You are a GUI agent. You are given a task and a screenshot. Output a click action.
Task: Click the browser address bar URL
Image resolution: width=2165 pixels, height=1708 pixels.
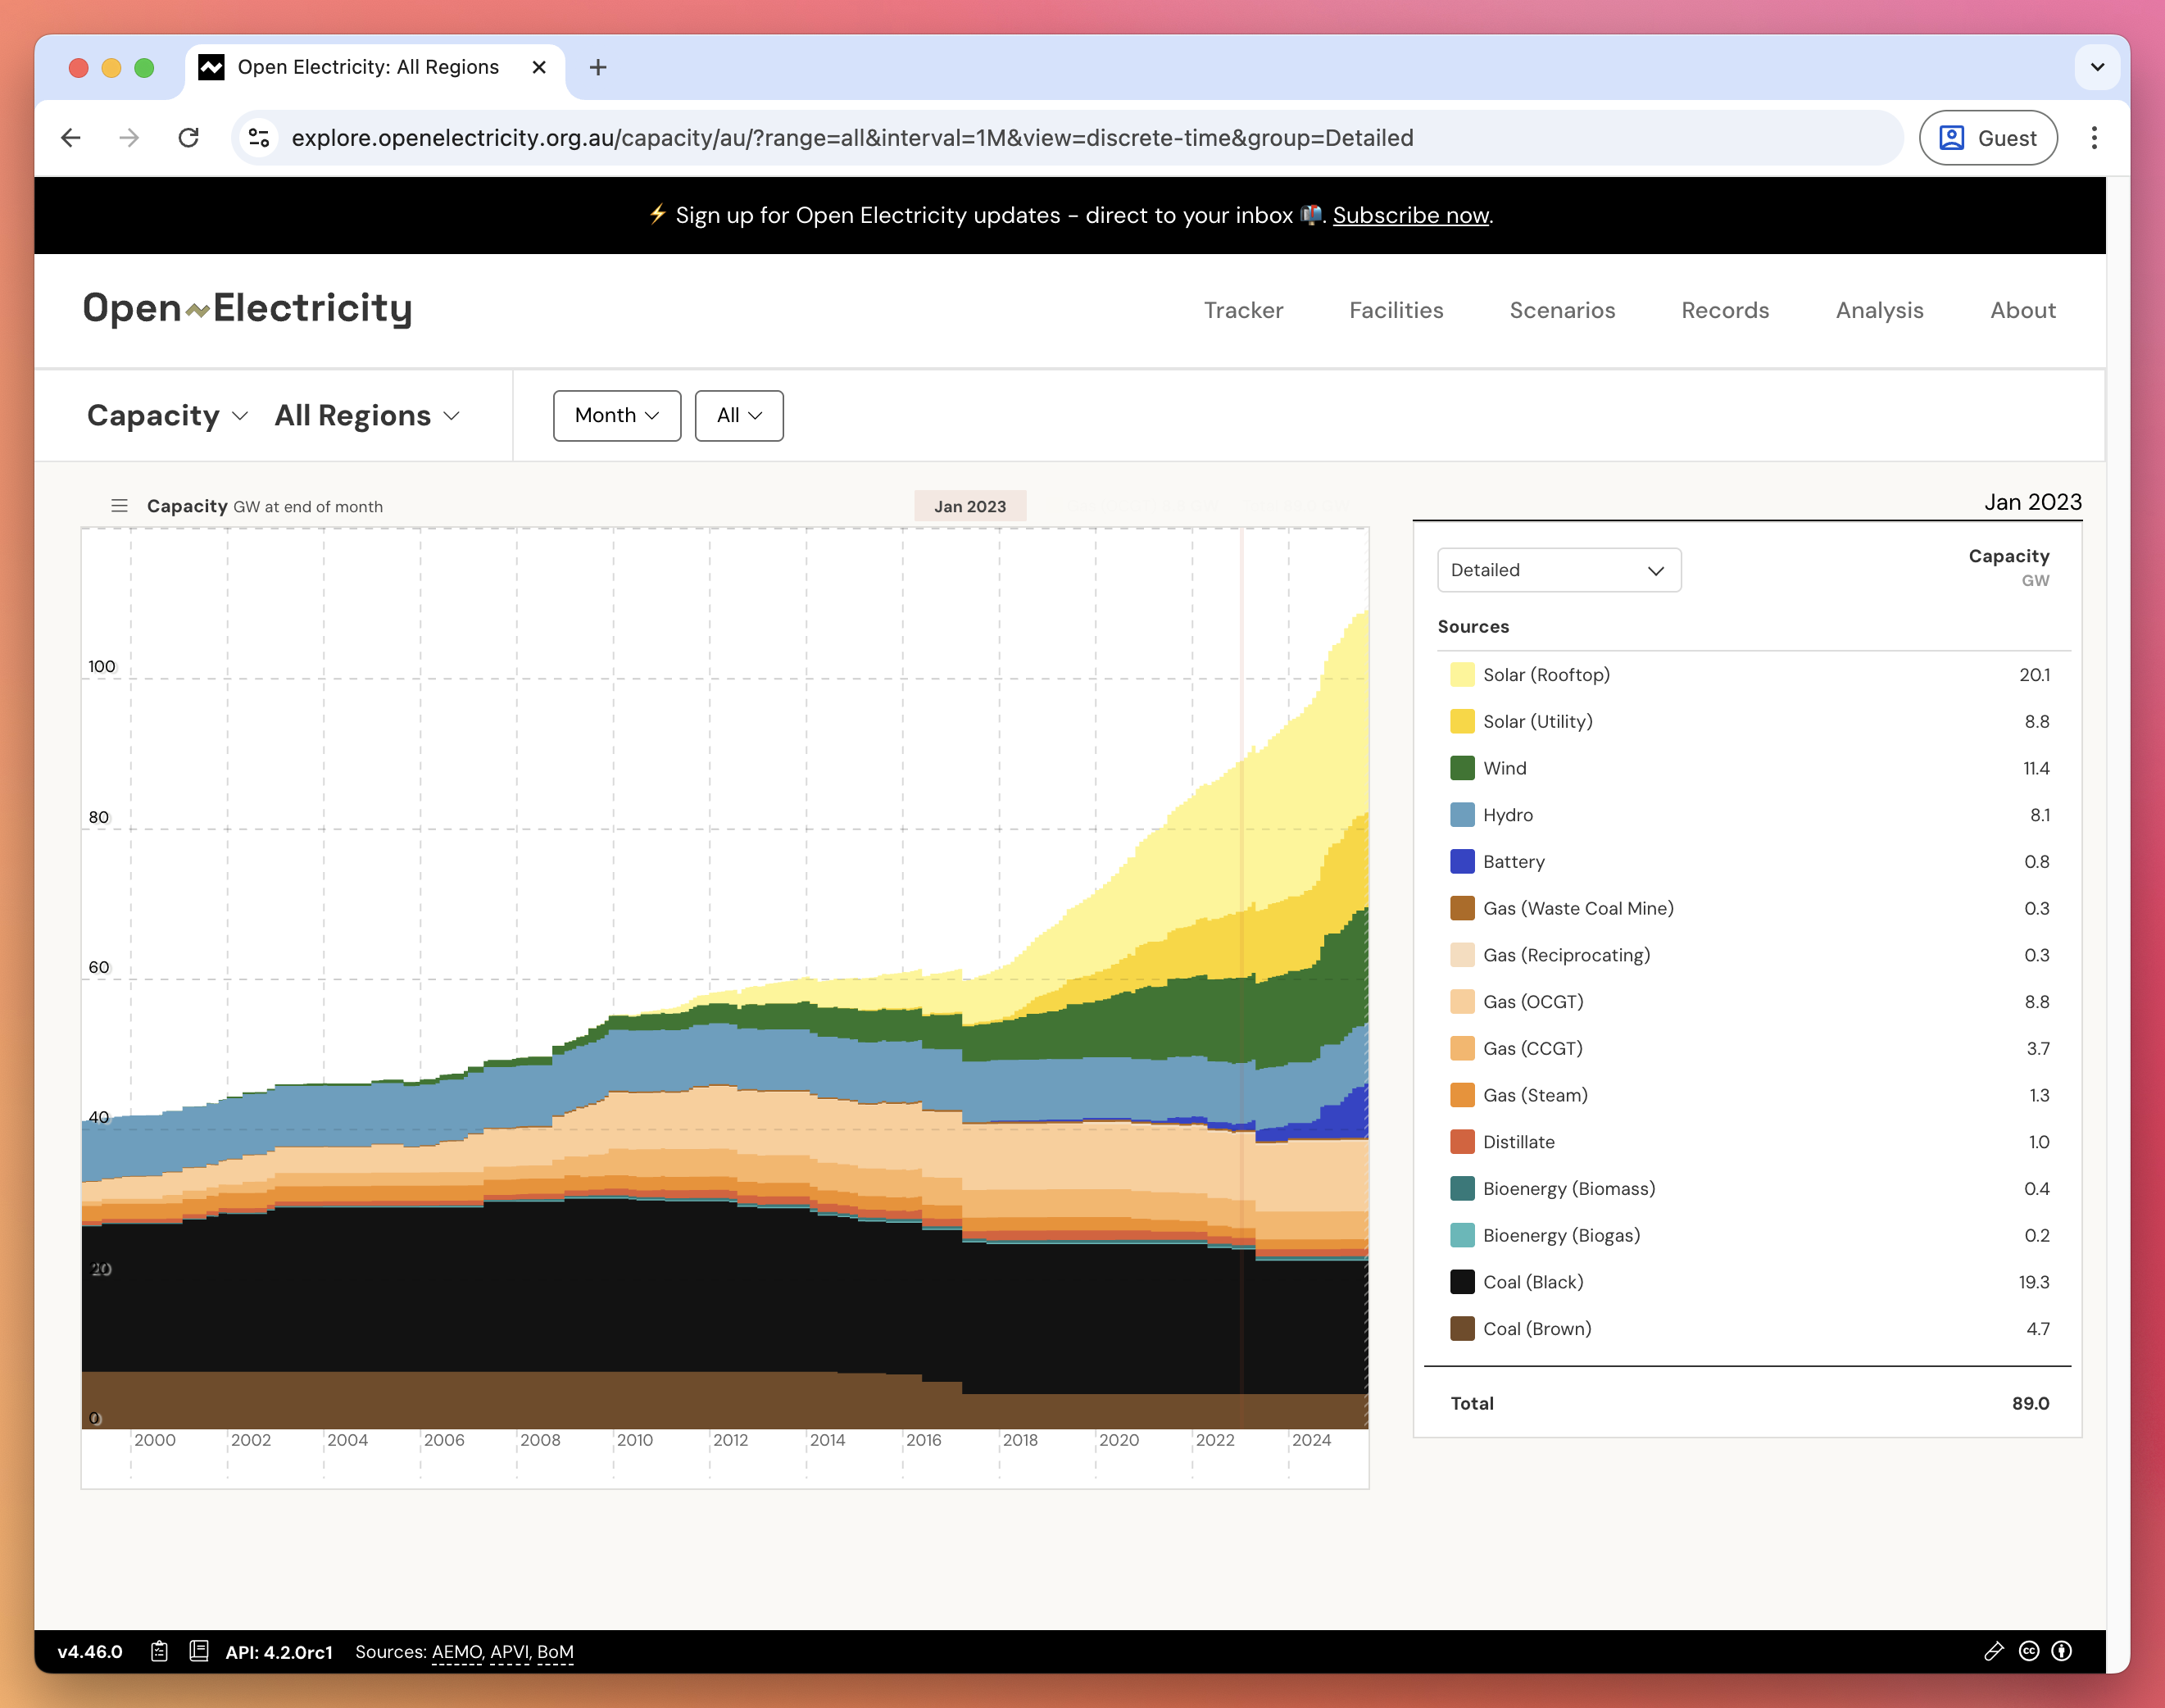coord(851,138)
